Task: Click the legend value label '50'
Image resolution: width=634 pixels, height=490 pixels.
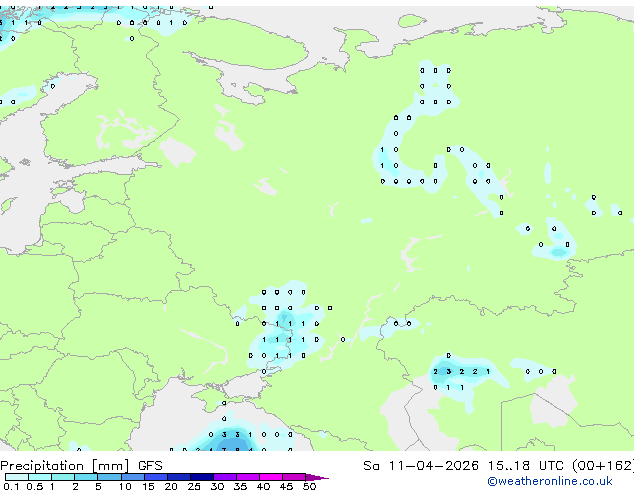Action: coord(309,486)
